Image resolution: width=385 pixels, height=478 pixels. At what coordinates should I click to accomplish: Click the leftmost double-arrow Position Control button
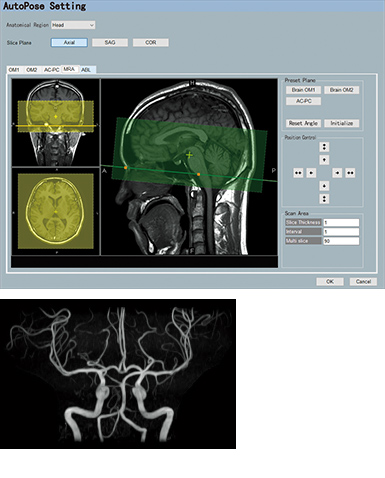tap(298, 173)
